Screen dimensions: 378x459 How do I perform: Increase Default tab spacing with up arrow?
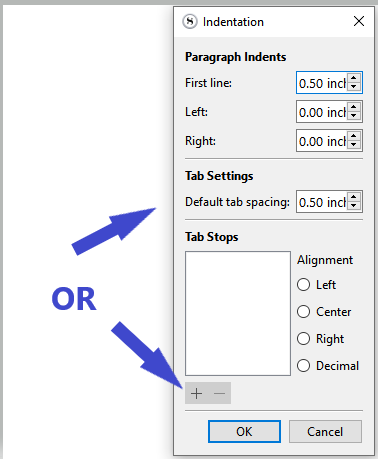tap(354, 197)
